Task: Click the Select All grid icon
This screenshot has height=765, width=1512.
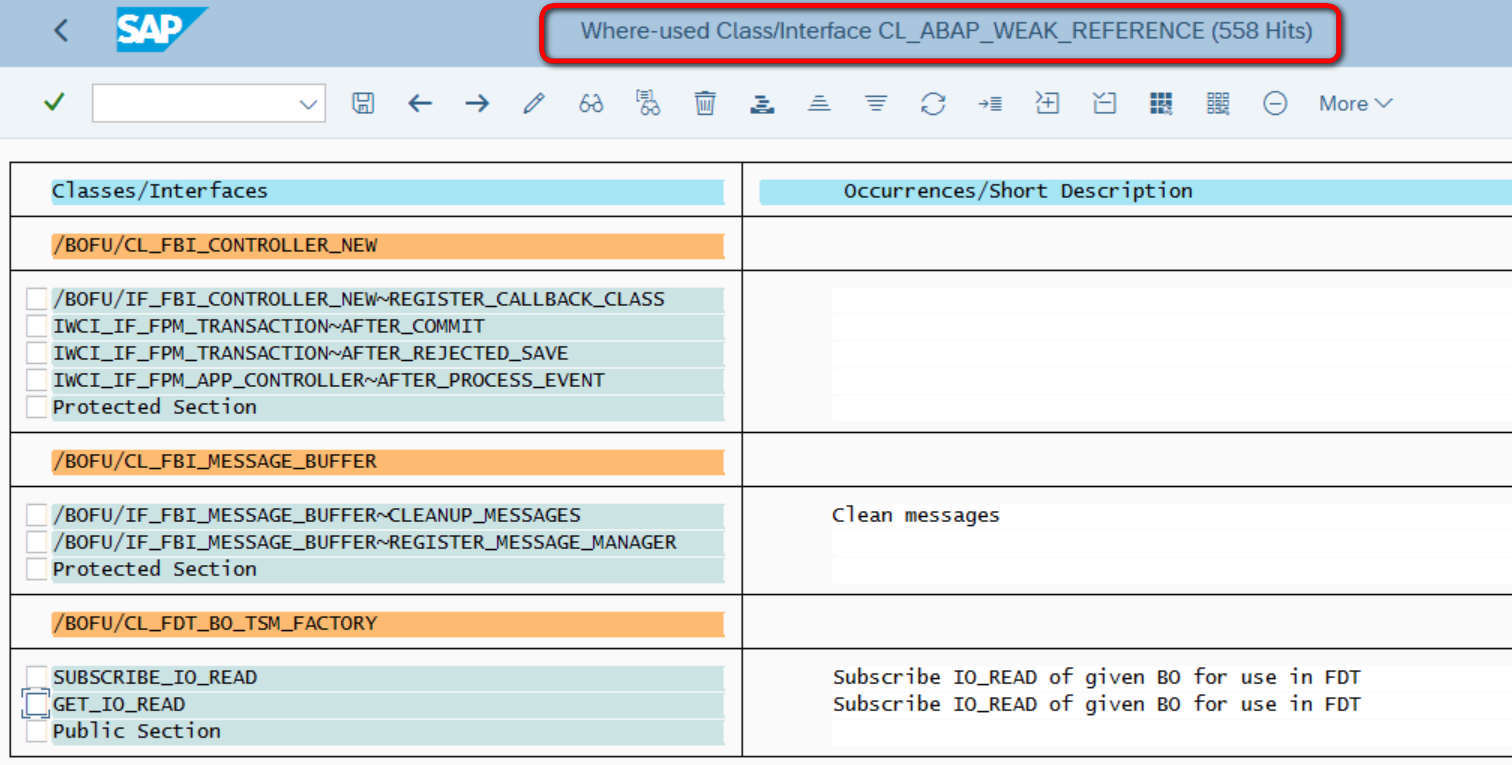Action: coord(1161,102)
